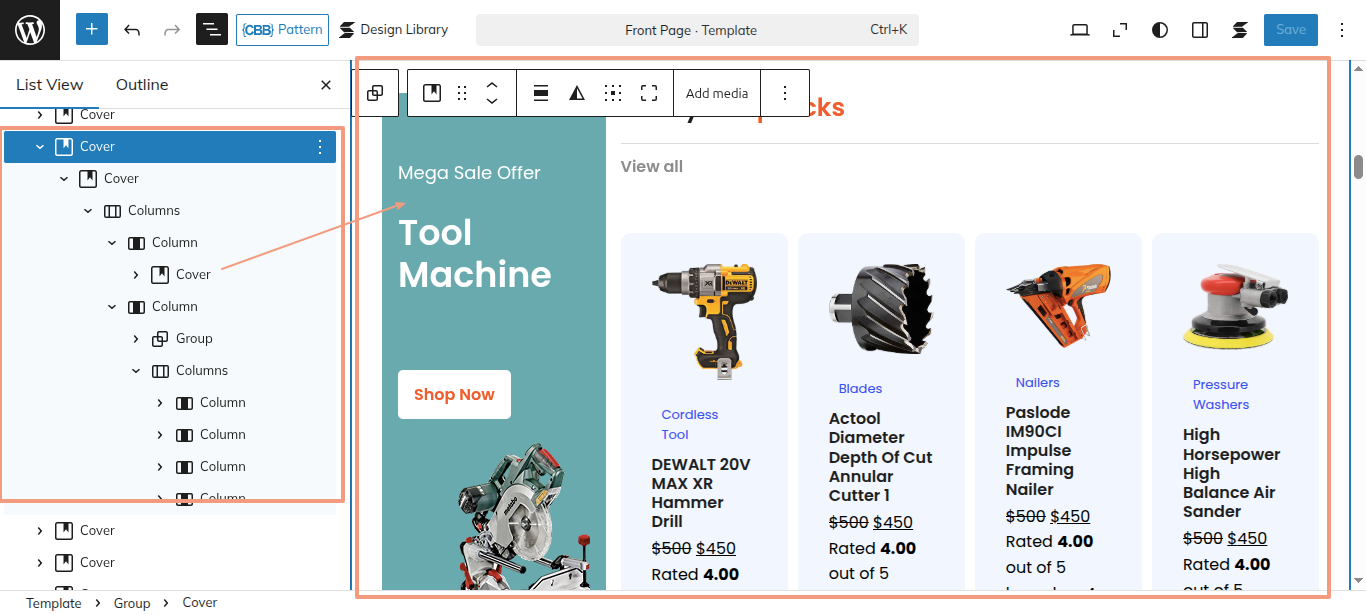Collapse the first Columns block
Image resolution: width=1366 pixels, height=615 pixels.
88,211
